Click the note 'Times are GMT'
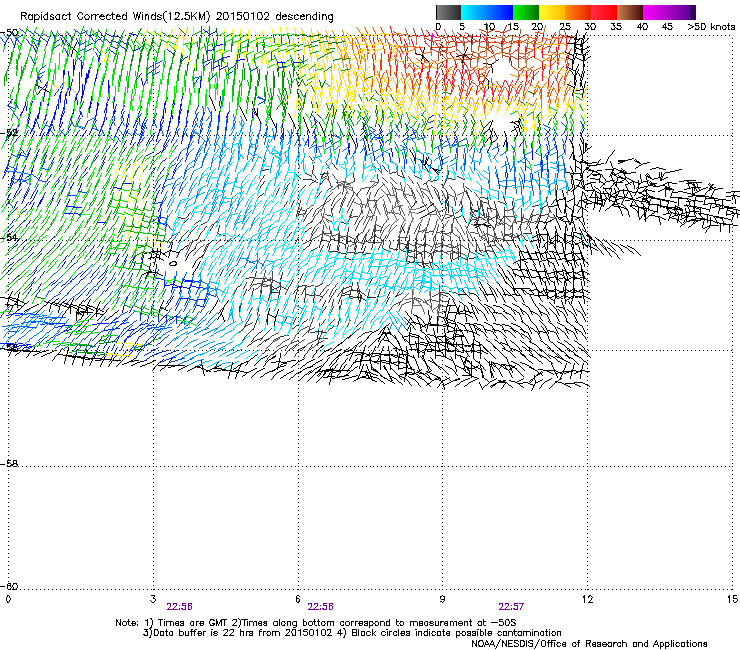The height and width of the screenshot is (650, 740). (193, 623)
